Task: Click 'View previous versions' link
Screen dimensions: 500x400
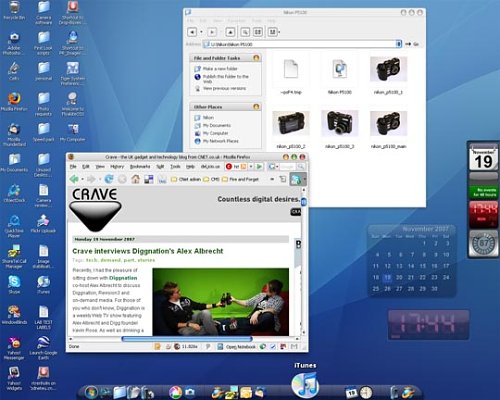Action: [x=224, y=88]
